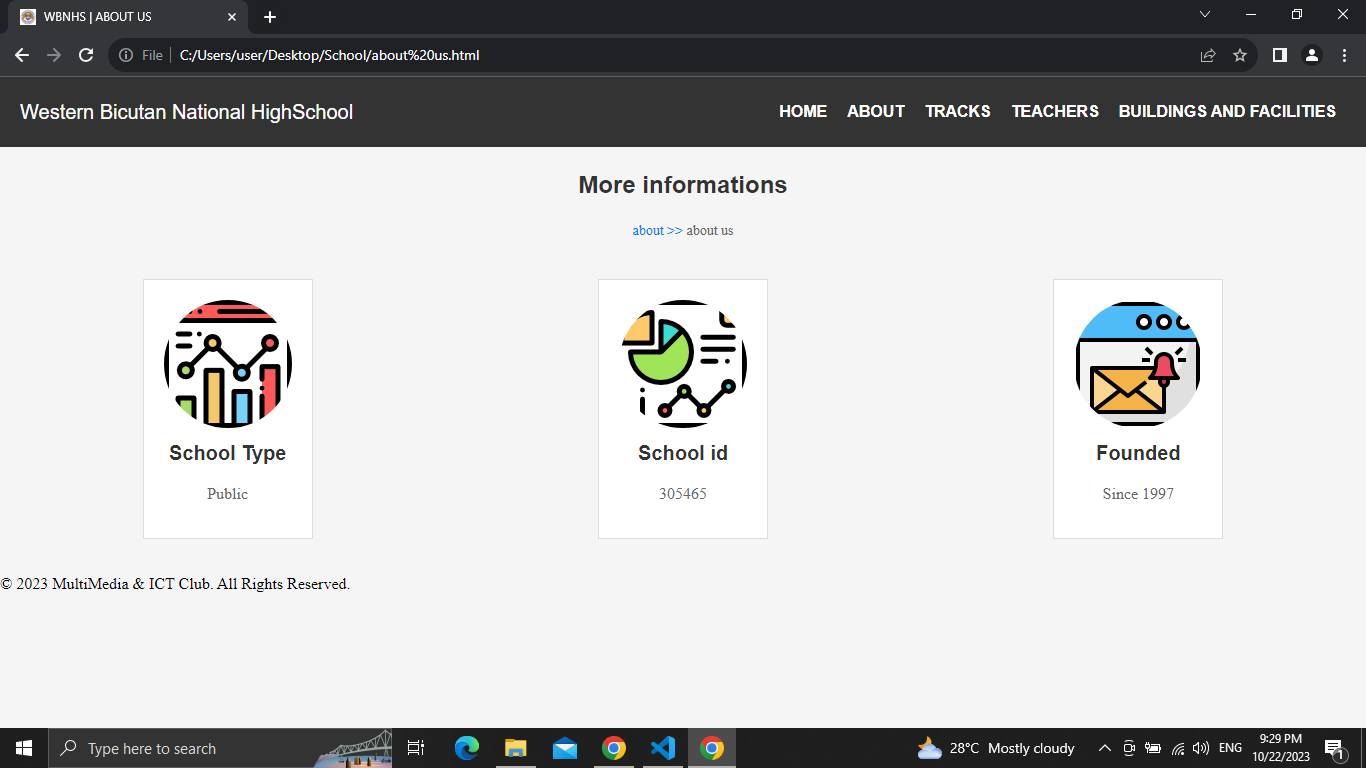Image resolution: width=1366 pixels, height=768 pixels.
Task: Open Visual Studio Code from the taskbar
Action: click(662, 747)
